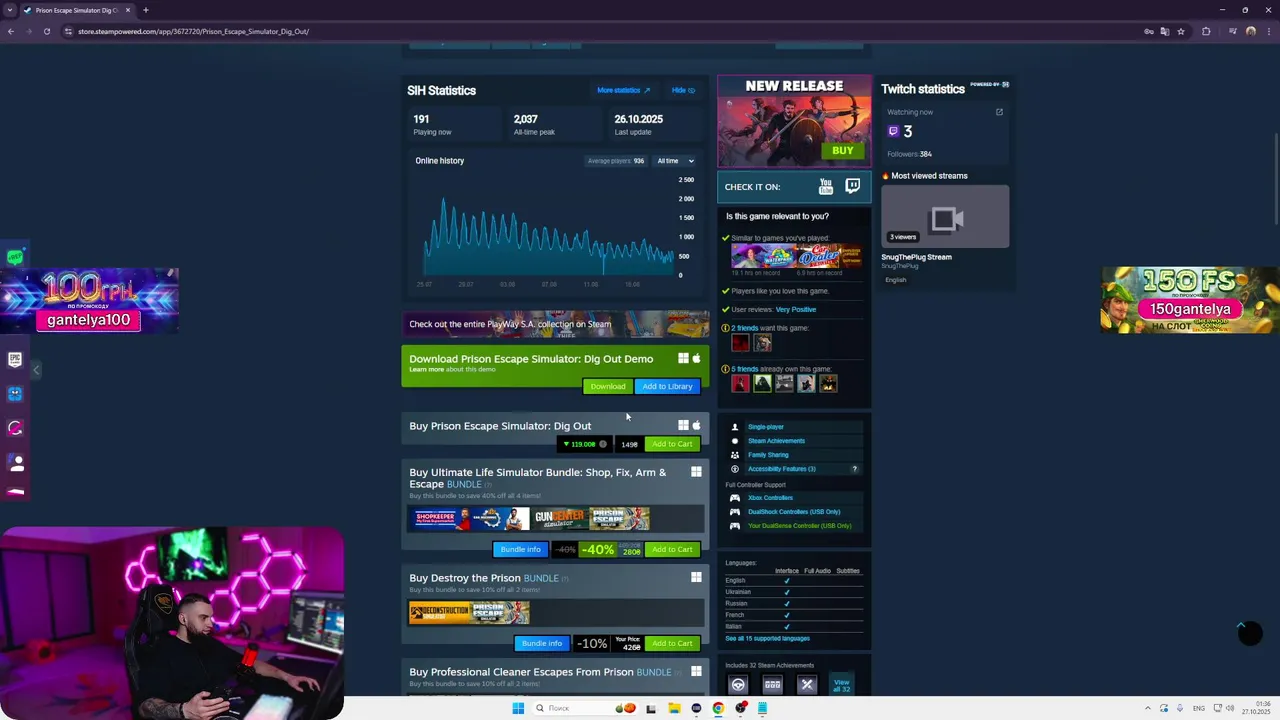The height and width of the screenshot is (720, 1280).
Task: Click the info icon beside 119.00 price
Action: (x=603, y=444)
